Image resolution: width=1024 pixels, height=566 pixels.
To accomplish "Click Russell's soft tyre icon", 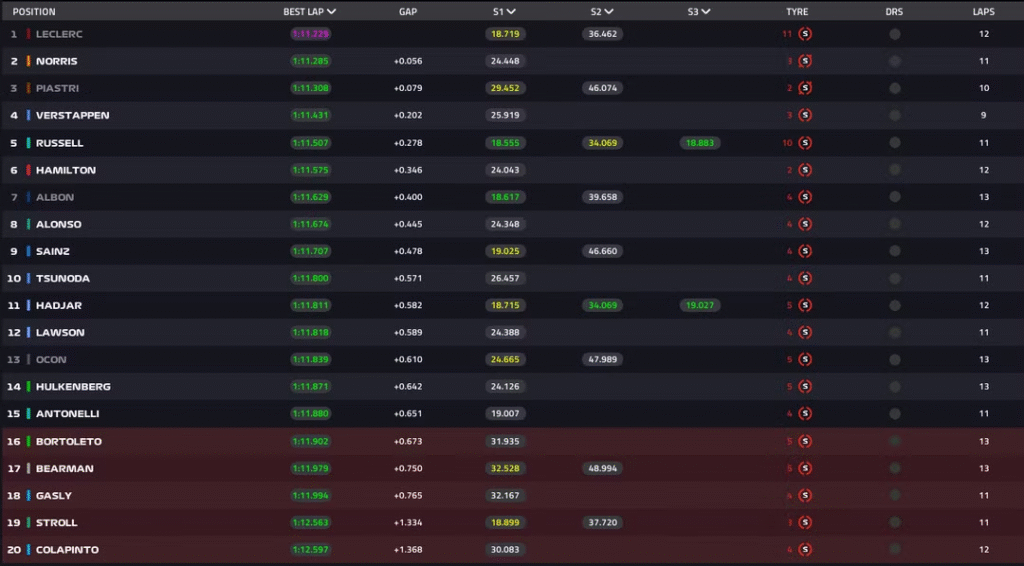I will pos(805,142).
